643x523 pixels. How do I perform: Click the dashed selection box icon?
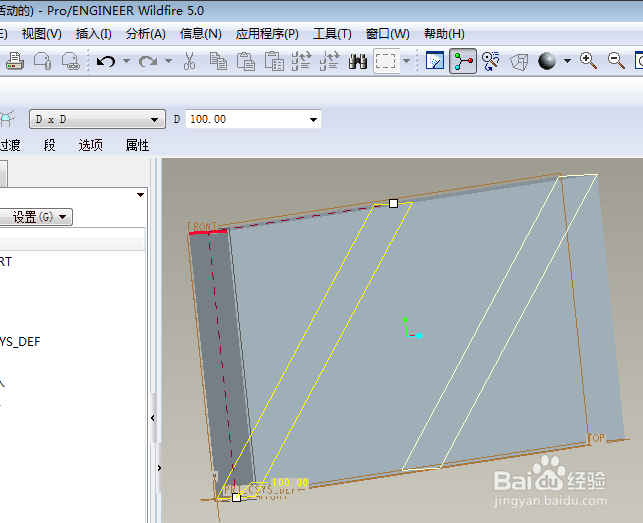tap(386, 62)
